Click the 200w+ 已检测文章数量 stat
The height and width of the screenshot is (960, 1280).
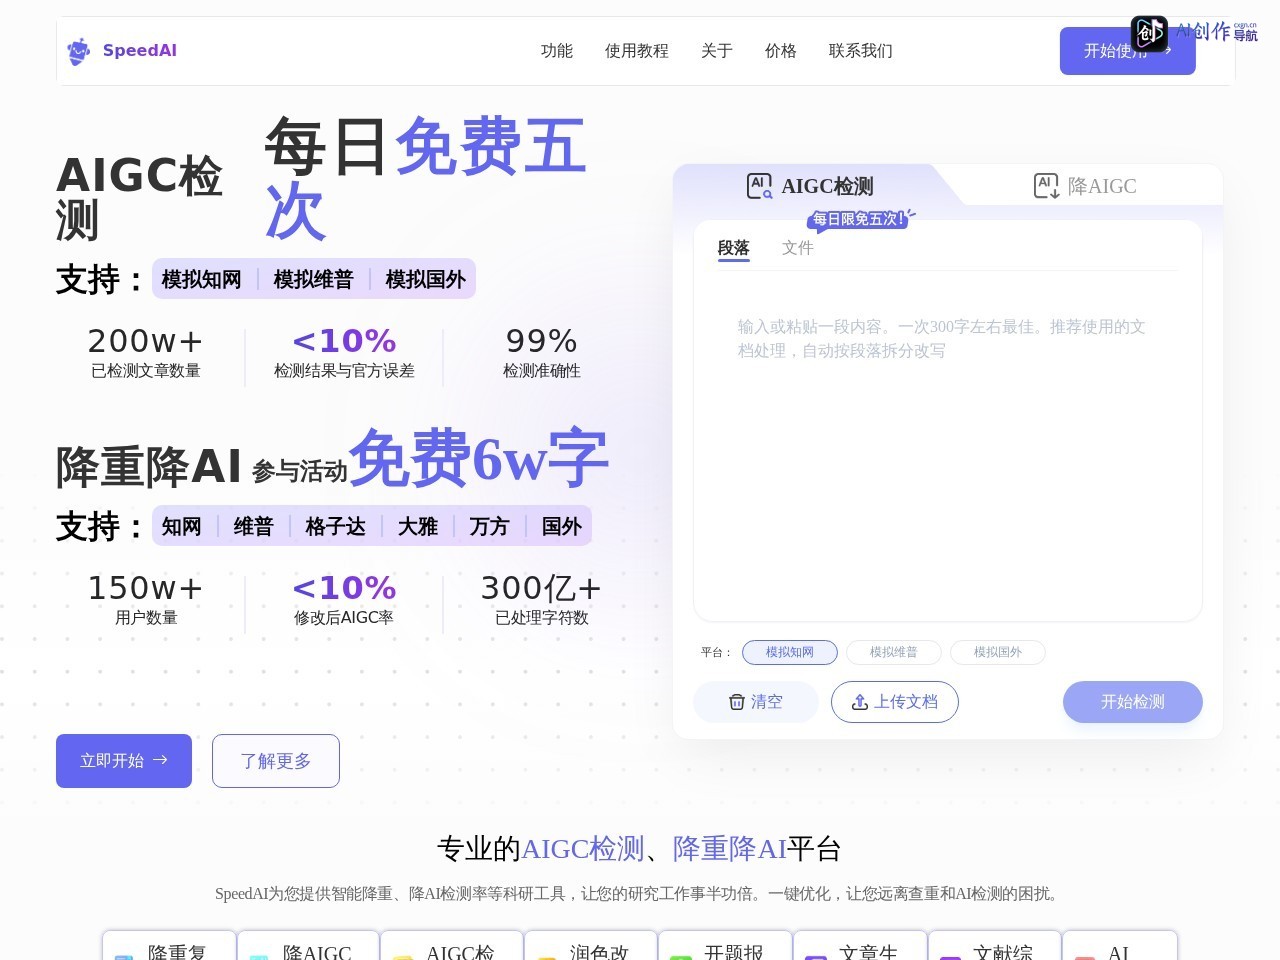(146, 353)
